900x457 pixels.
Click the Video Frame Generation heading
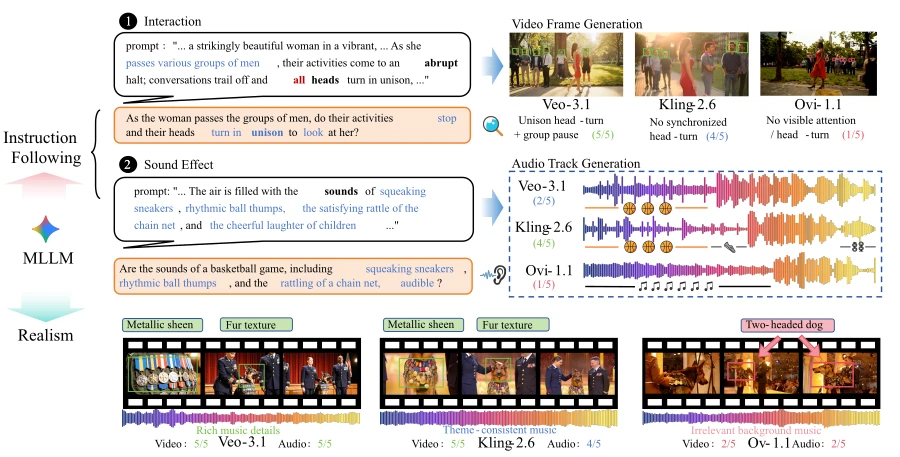[577, 24]
